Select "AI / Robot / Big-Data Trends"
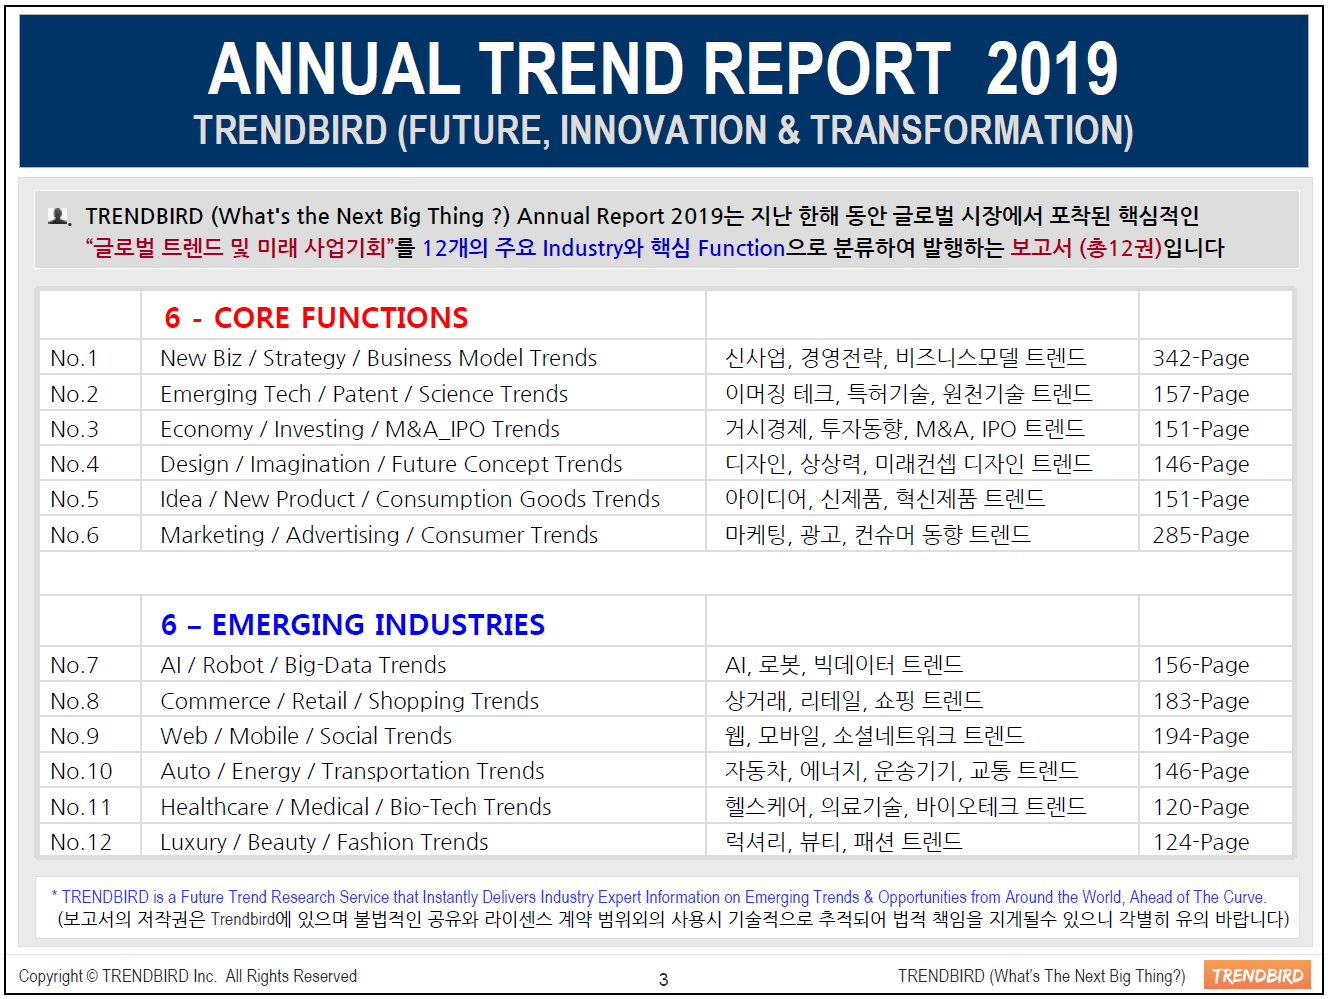Screen dimensions: 1332x999 (x=303, y=665)
